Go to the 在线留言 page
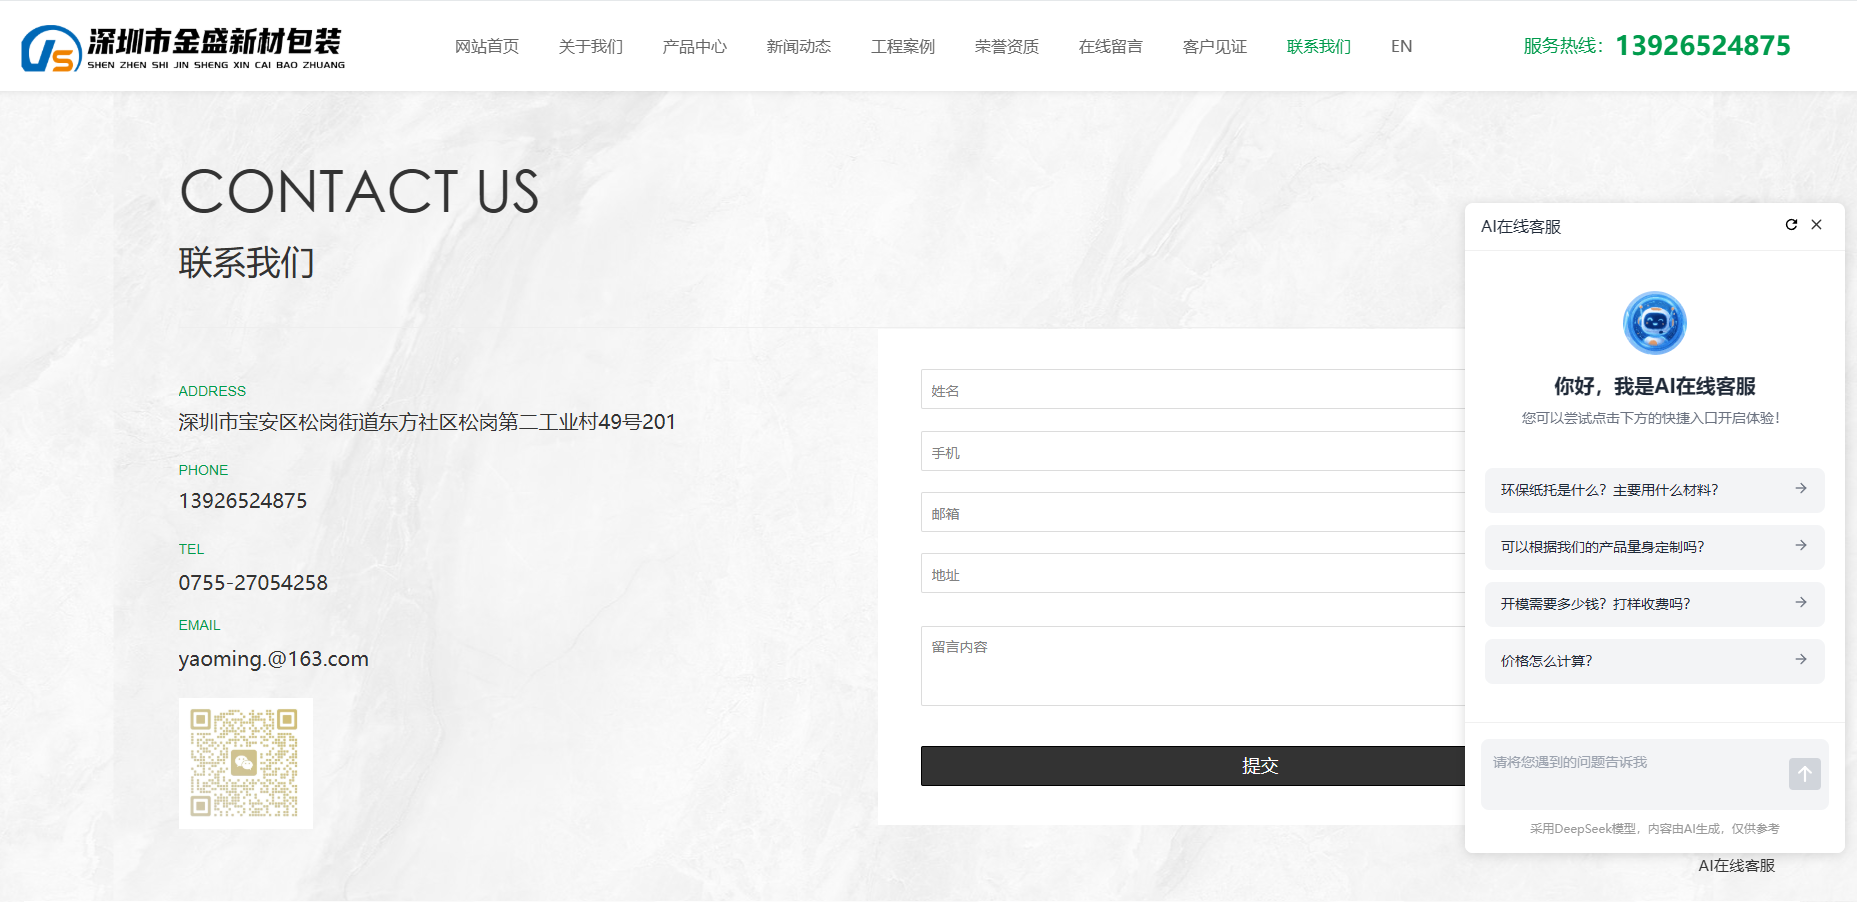Viewport: 1857px width, 902px height. [x=1111, y=46]
